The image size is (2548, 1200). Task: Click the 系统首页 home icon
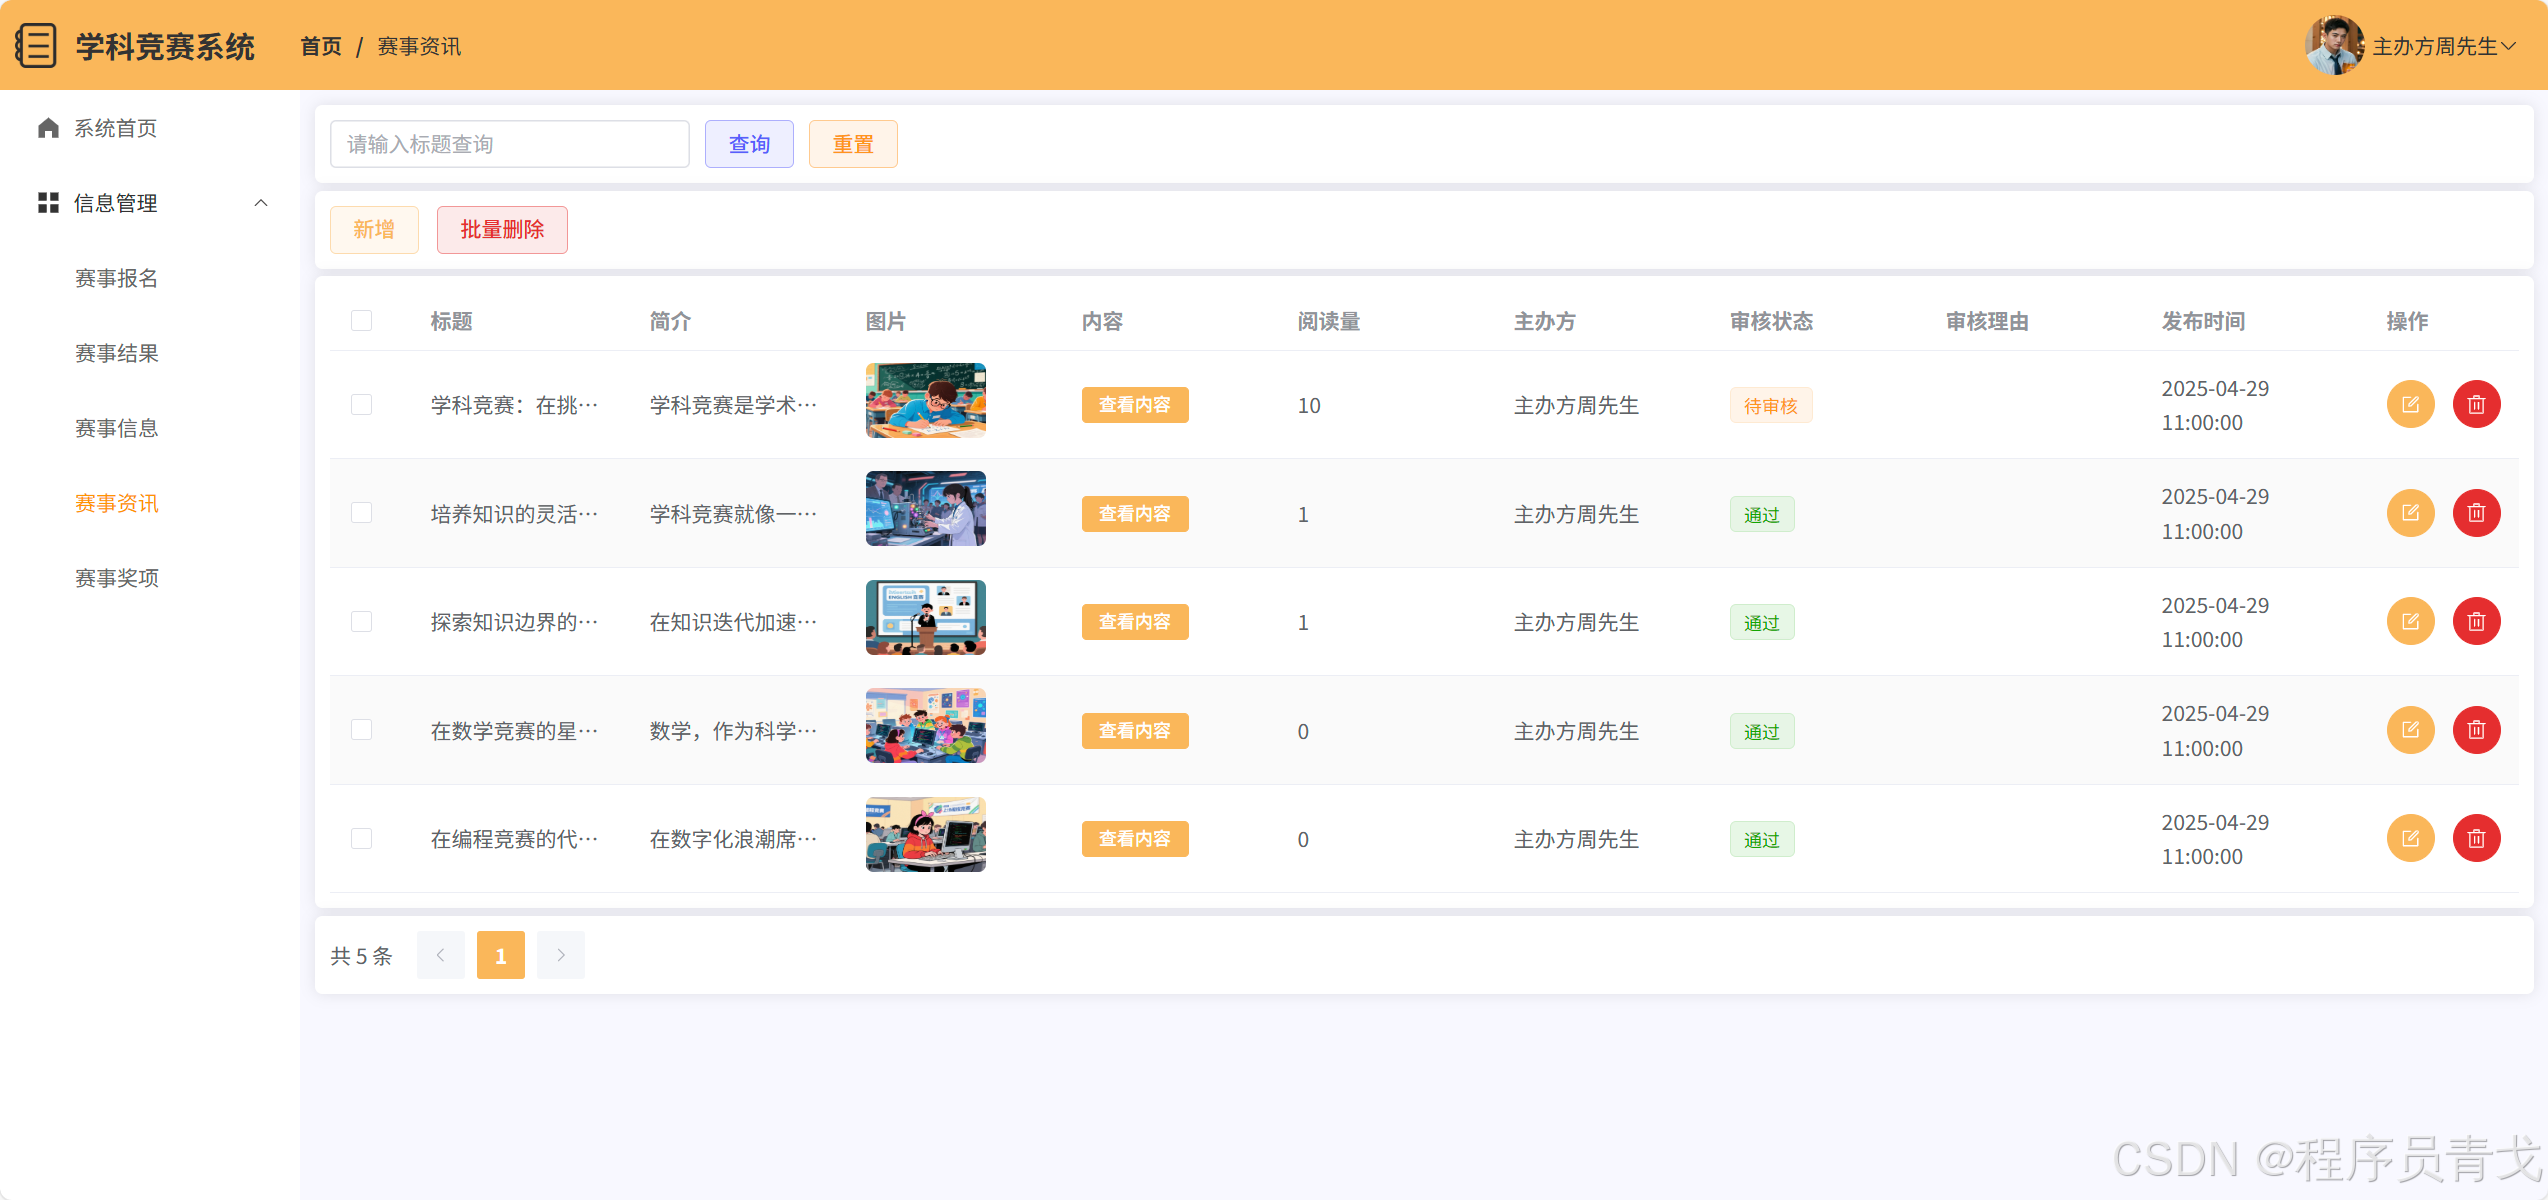48,128
